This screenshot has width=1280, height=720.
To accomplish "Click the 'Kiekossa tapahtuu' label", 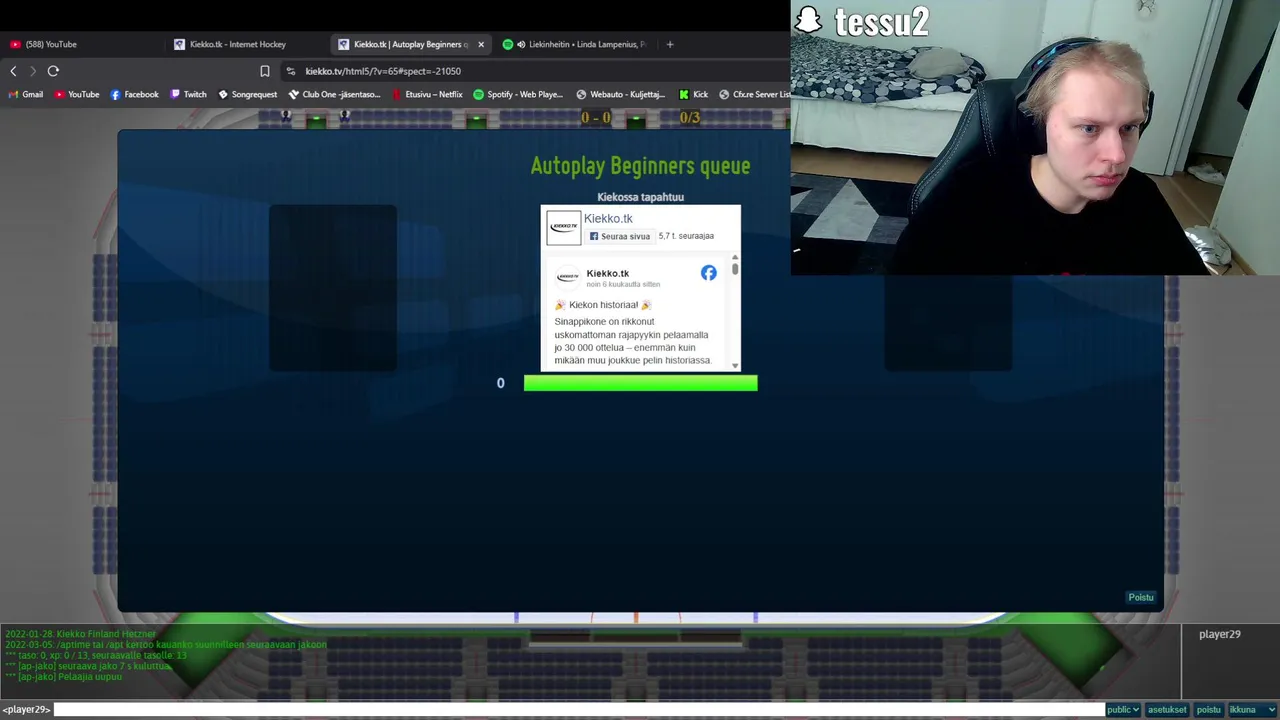I will coord(640,197).
